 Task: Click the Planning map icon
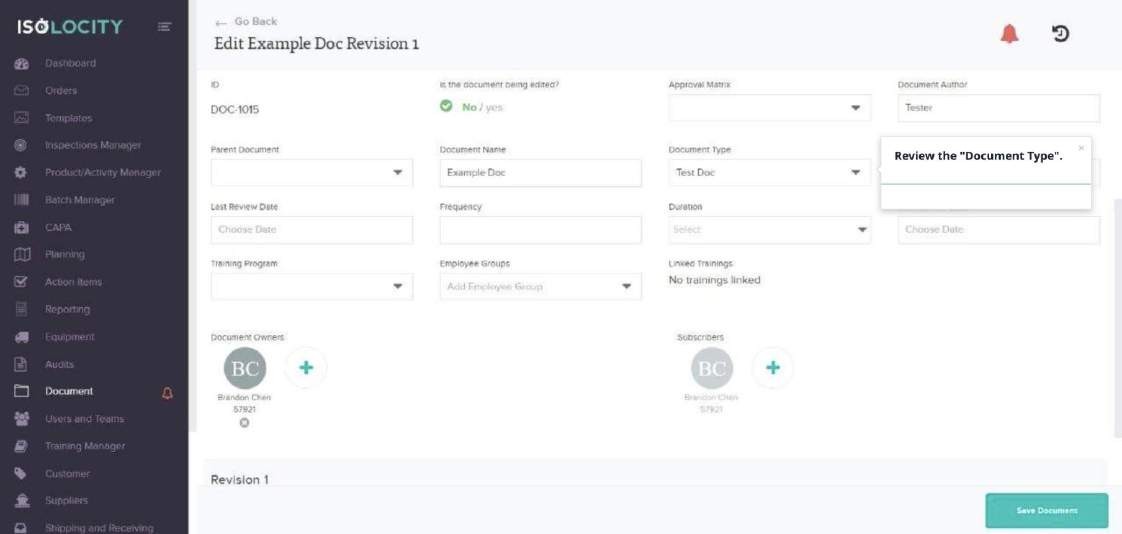click(22, 255)
